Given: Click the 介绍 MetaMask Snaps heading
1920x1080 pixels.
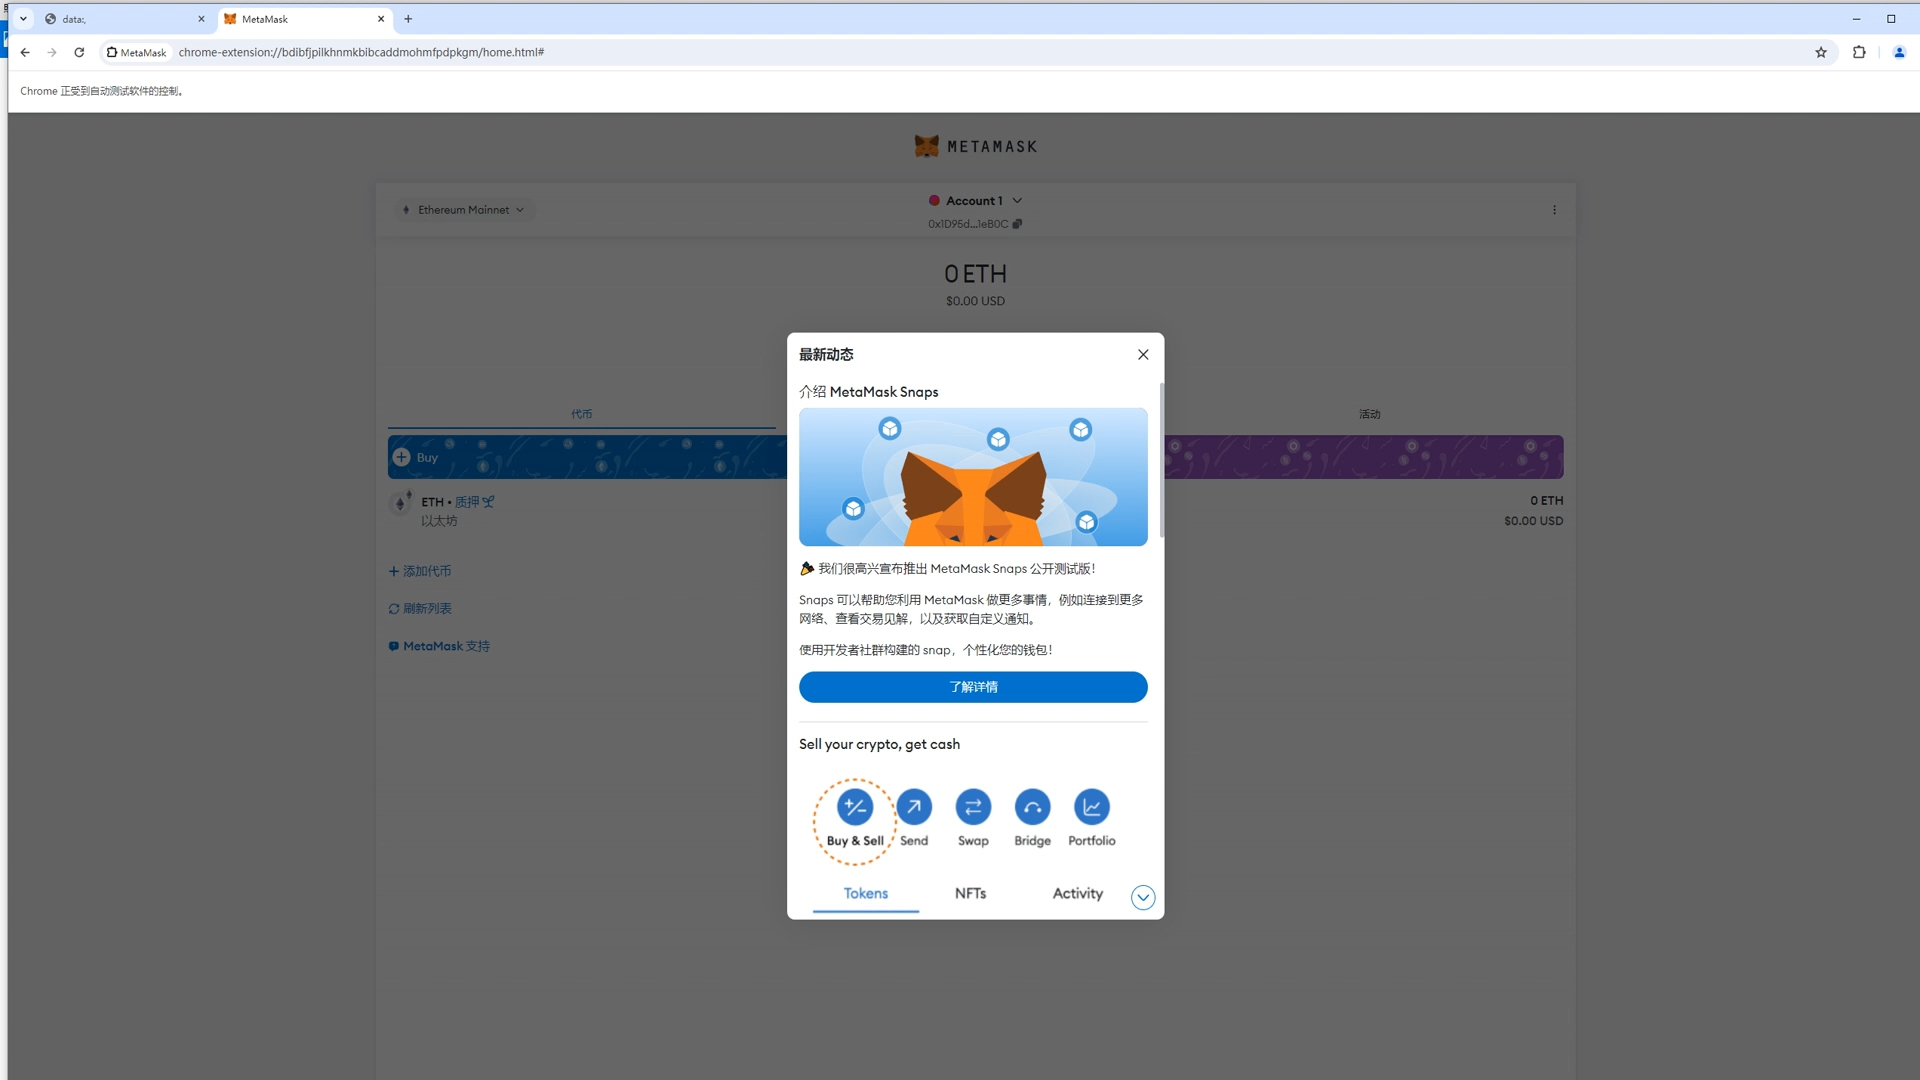Looking at the screenshot, I should pyautogui.click(x=868, y=392).
